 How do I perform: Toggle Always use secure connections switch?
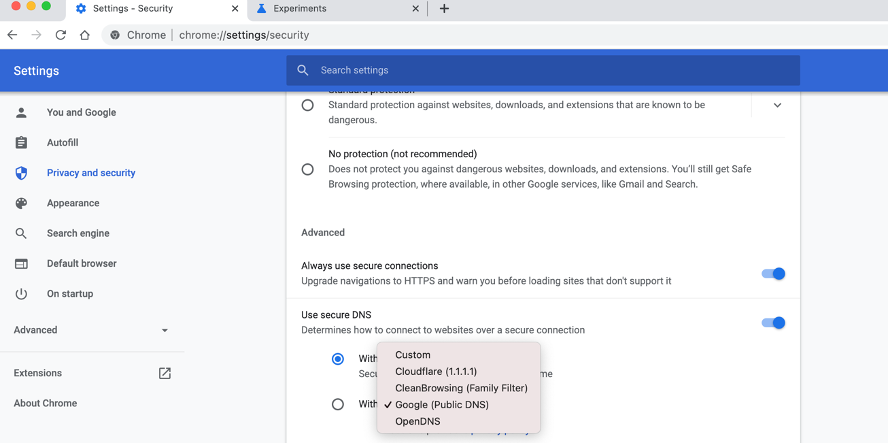click(773, 273)
